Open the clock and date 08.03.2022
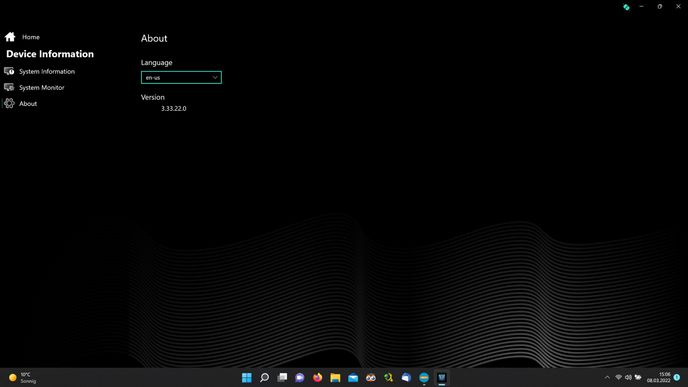This screenshot has height=387, width=688. (x=658, y=377)
